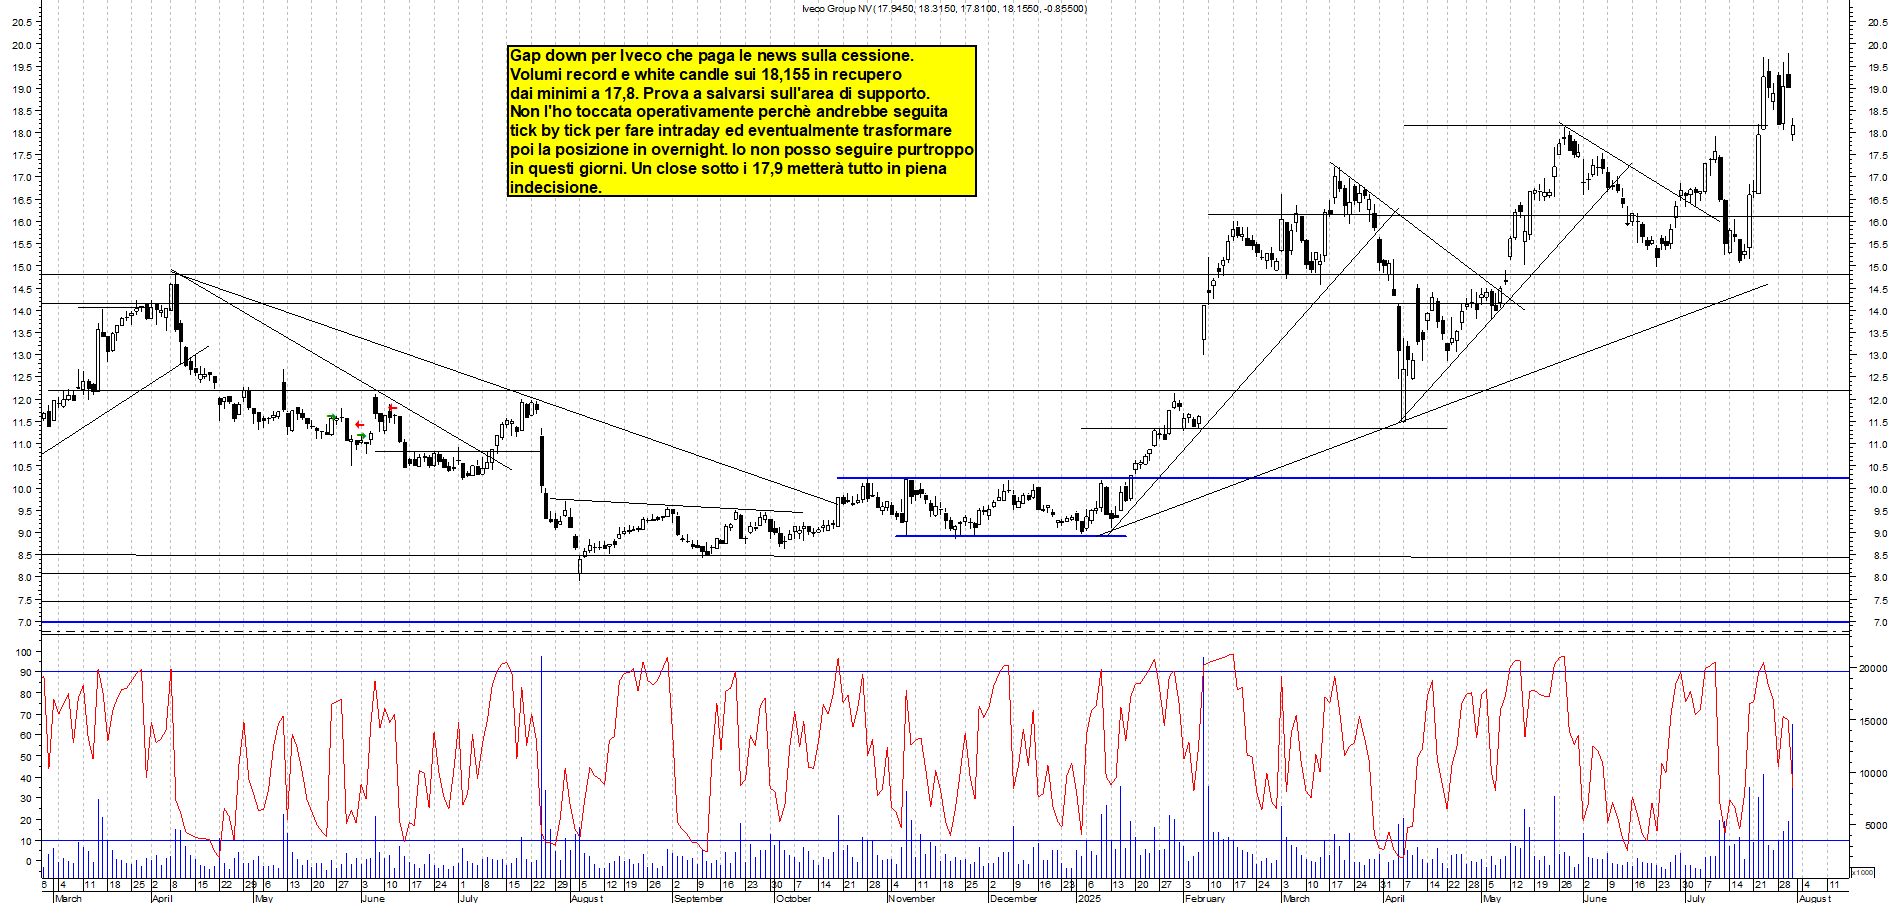Click the word 'indecisione.' in the note
The height and width of the screenshot is (903, 1890).
[x=556, y=188]
